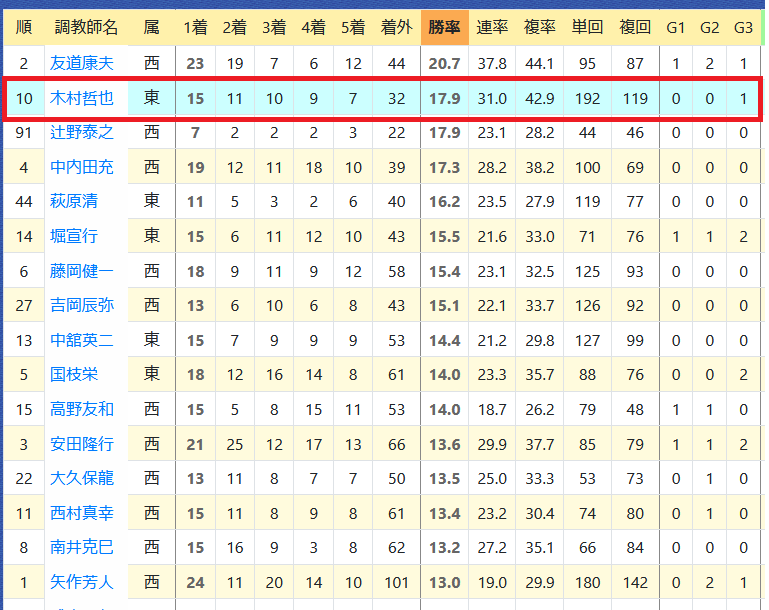Image resolution: width=769 pixels, height=610 pixels.
Task: Select 単回 value 127 in 中舘英二 row
Action: (587, 341)
